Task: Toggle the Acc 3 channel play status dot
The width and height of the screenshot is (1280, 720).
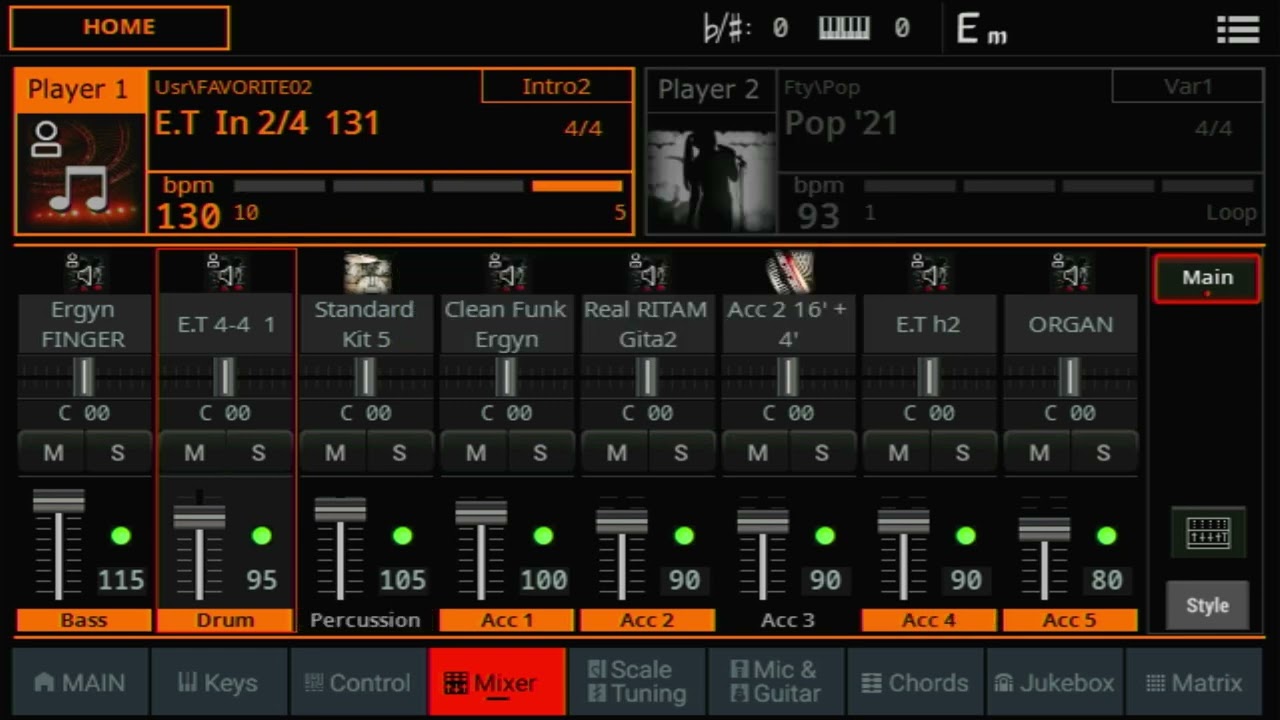Action: [x=826, y=536]
